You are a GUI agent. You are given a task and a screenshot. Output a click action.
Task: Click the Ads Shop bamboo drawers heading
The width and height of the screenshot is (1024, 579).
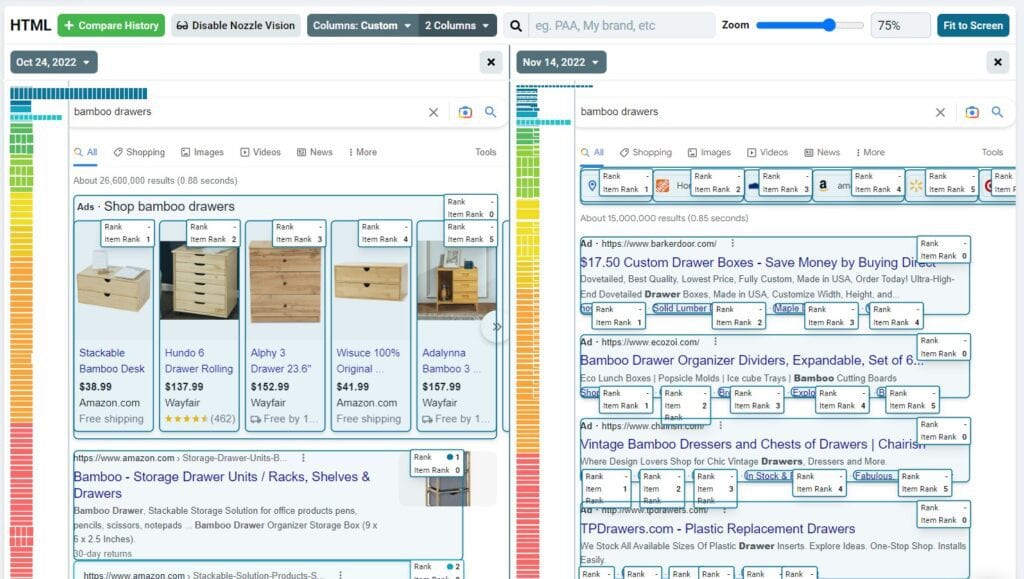156,206
